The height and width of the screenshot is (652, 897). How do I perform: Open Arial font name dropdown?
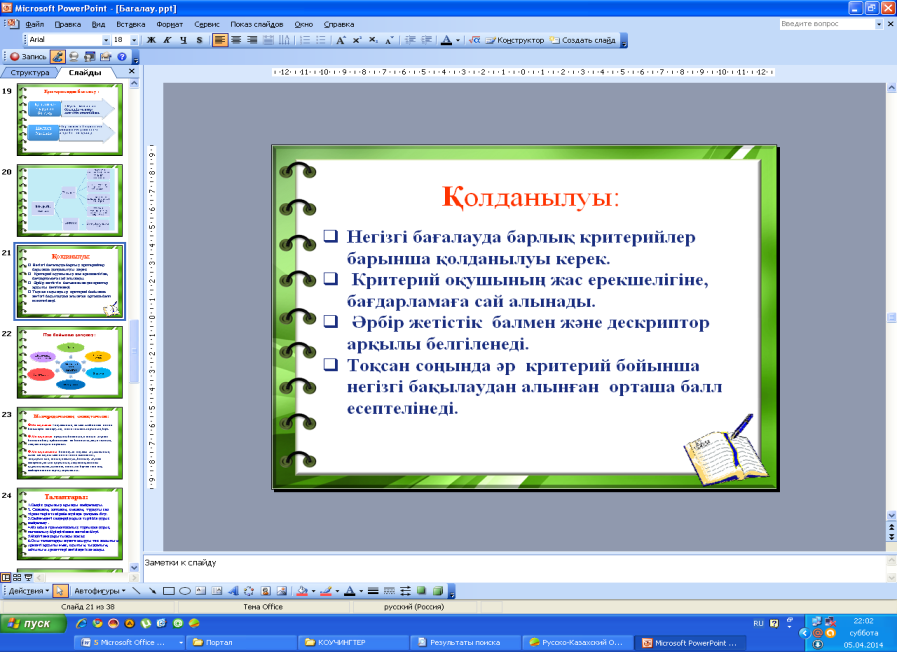[106, 40]
